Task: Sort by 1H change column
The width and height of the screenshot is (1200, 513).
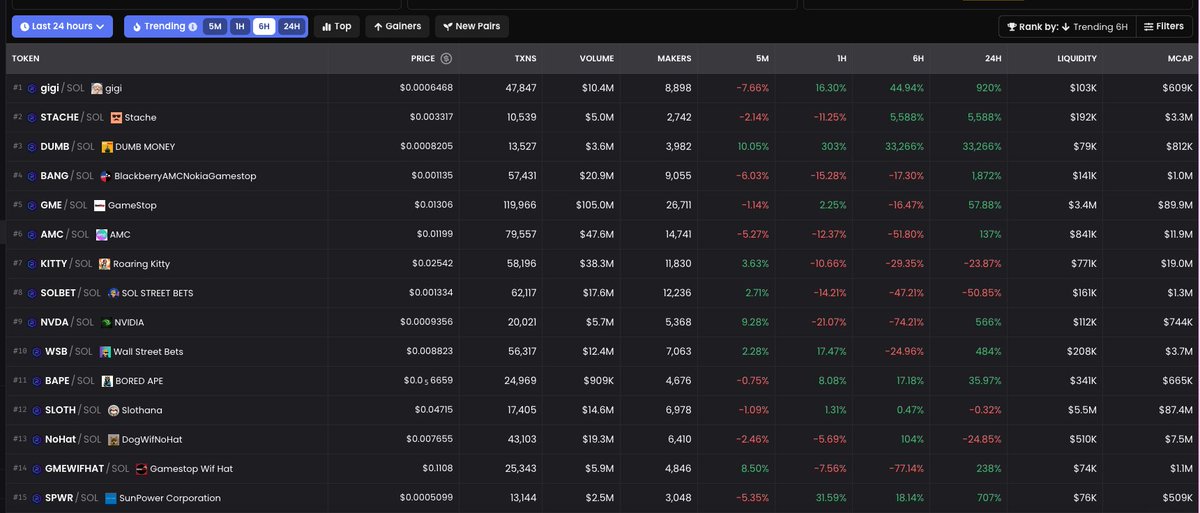Action: [x=839, y=59]
